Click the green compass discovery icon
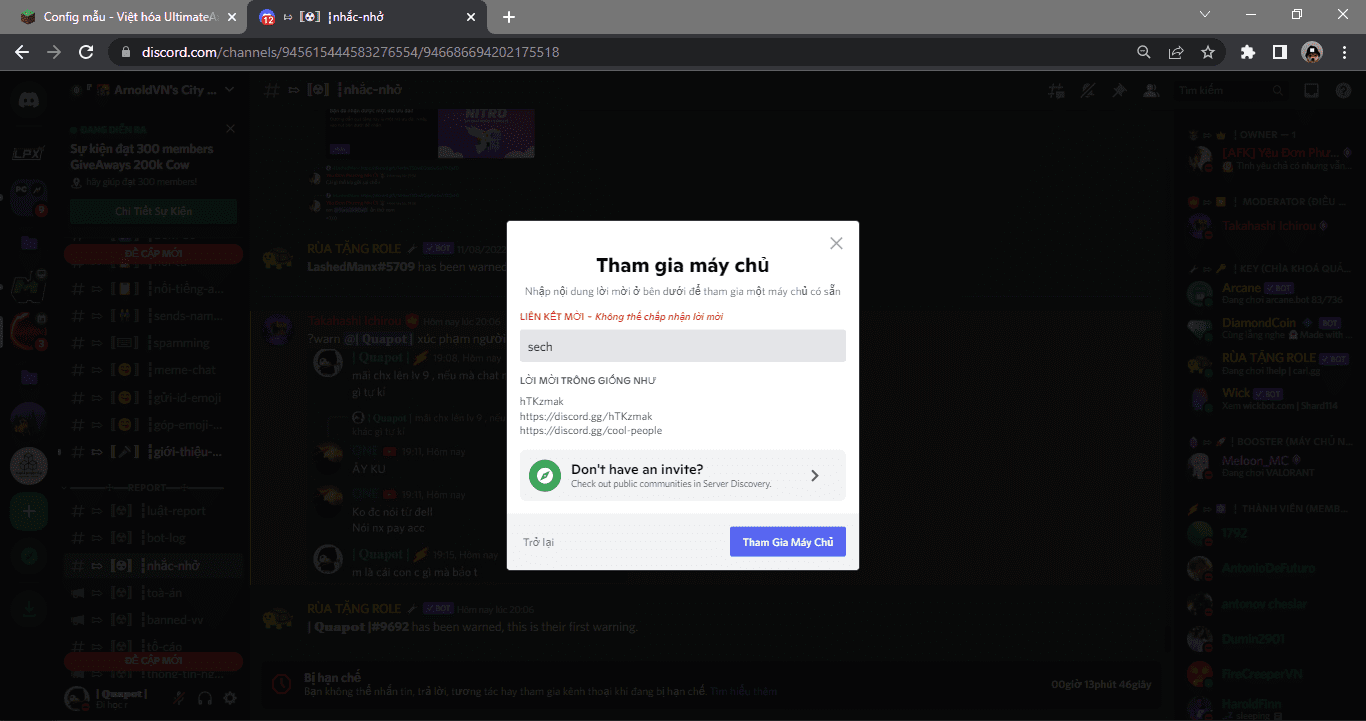1366x721 pixels. tap(545, 475)
